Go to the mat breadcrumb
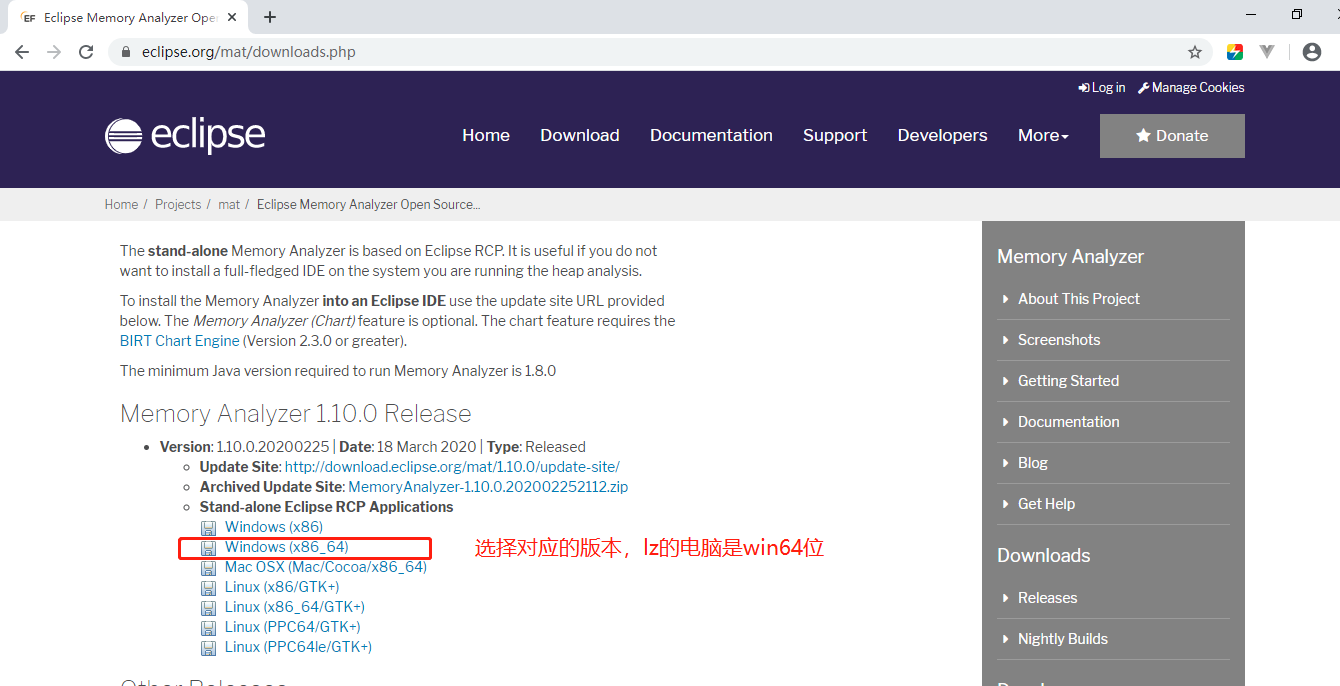This screenshot has height=686, width=1340. (x=229, y=204)
